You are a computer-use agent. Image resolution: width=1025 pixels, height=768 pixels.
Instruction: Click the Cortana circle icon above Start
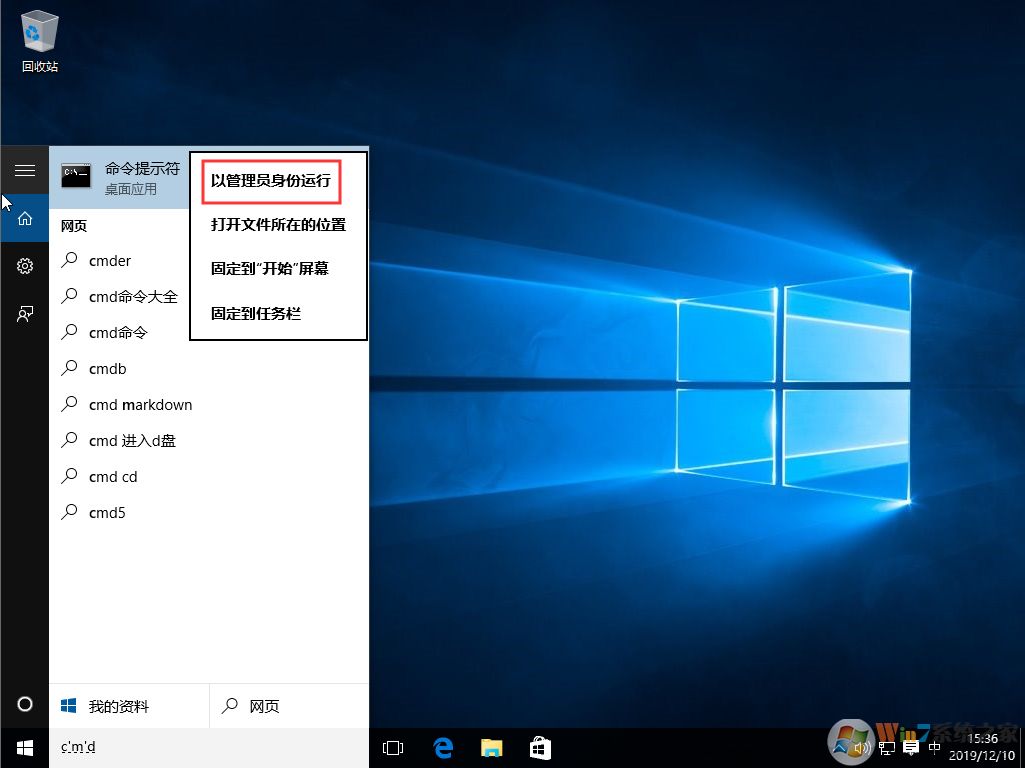[24, 704]
